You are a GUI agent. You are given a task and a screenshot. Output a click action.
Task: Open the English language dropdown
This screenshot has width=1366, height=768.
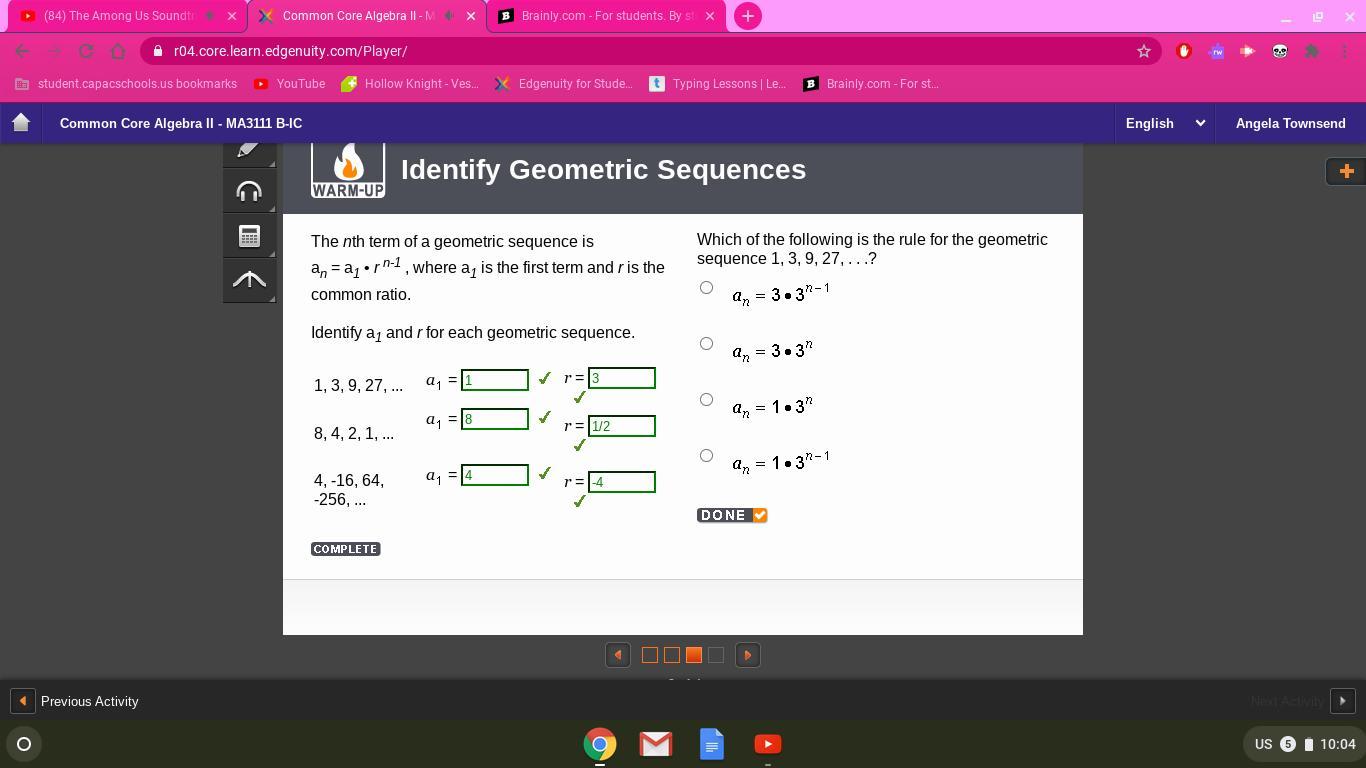click(x=1164, y=123)
